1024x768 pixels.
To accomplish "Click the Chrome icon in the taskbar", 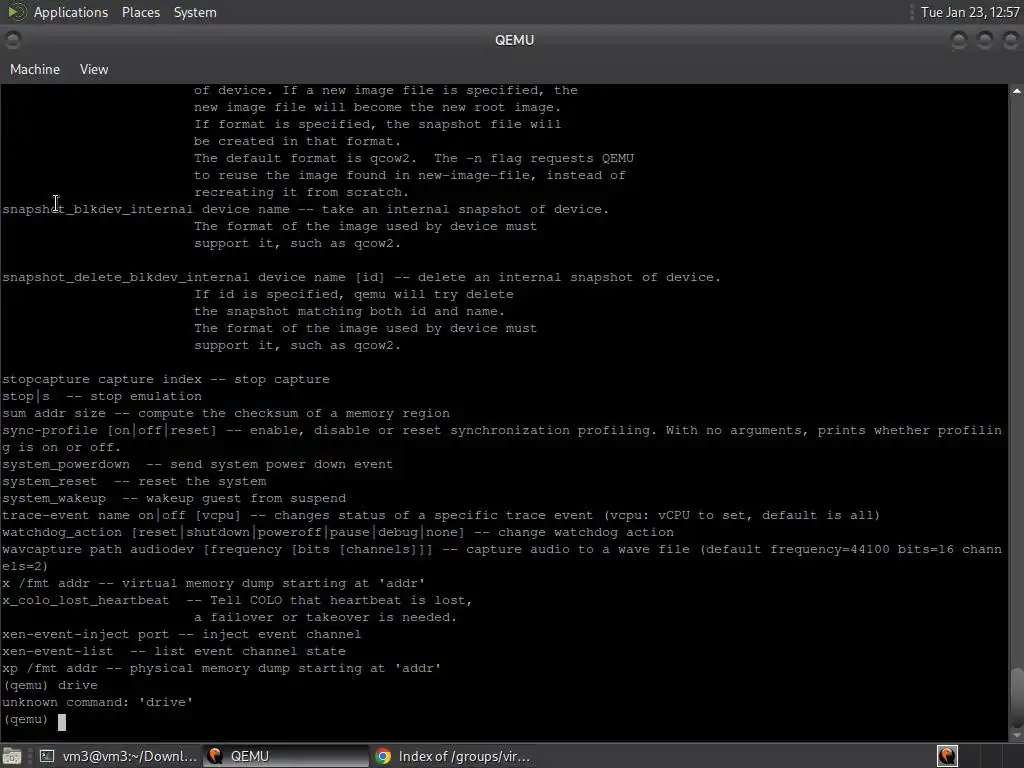I will [x=383, y=756].
